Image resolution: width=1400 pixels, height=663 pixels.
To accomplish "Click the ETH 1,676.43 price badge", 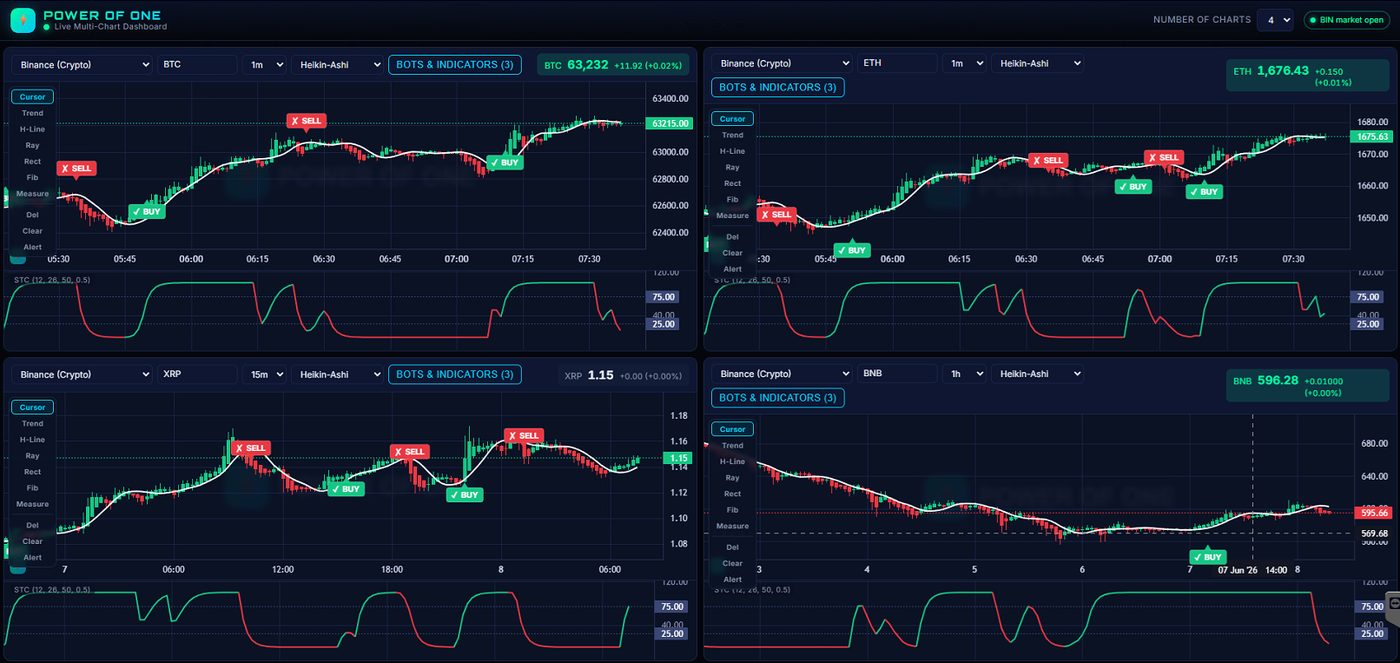I will pos(1308,76).
